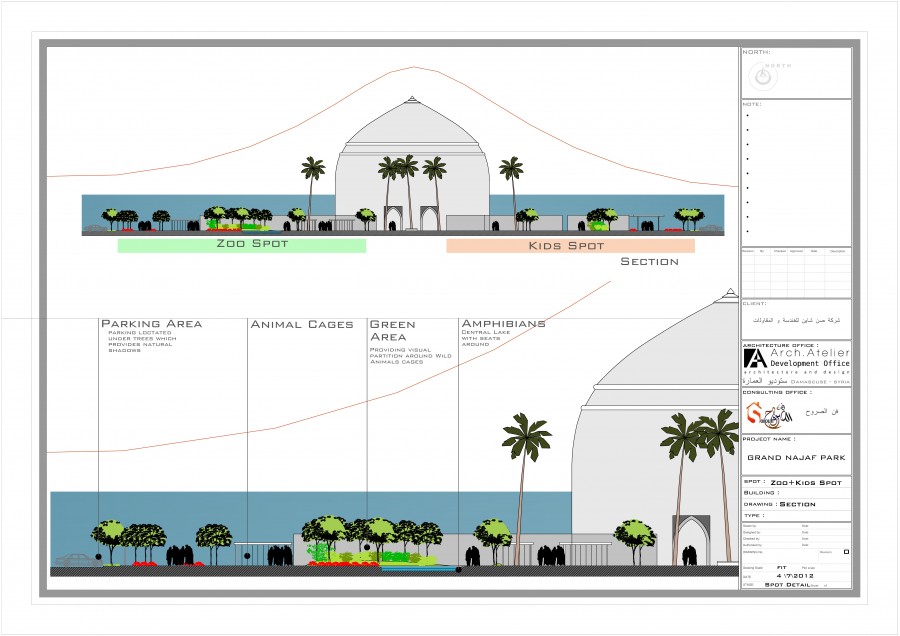The height and width of the screenshot is (636, 900).
Task: Click the Spot Detail stage field
Action: (x=786, y=584)
